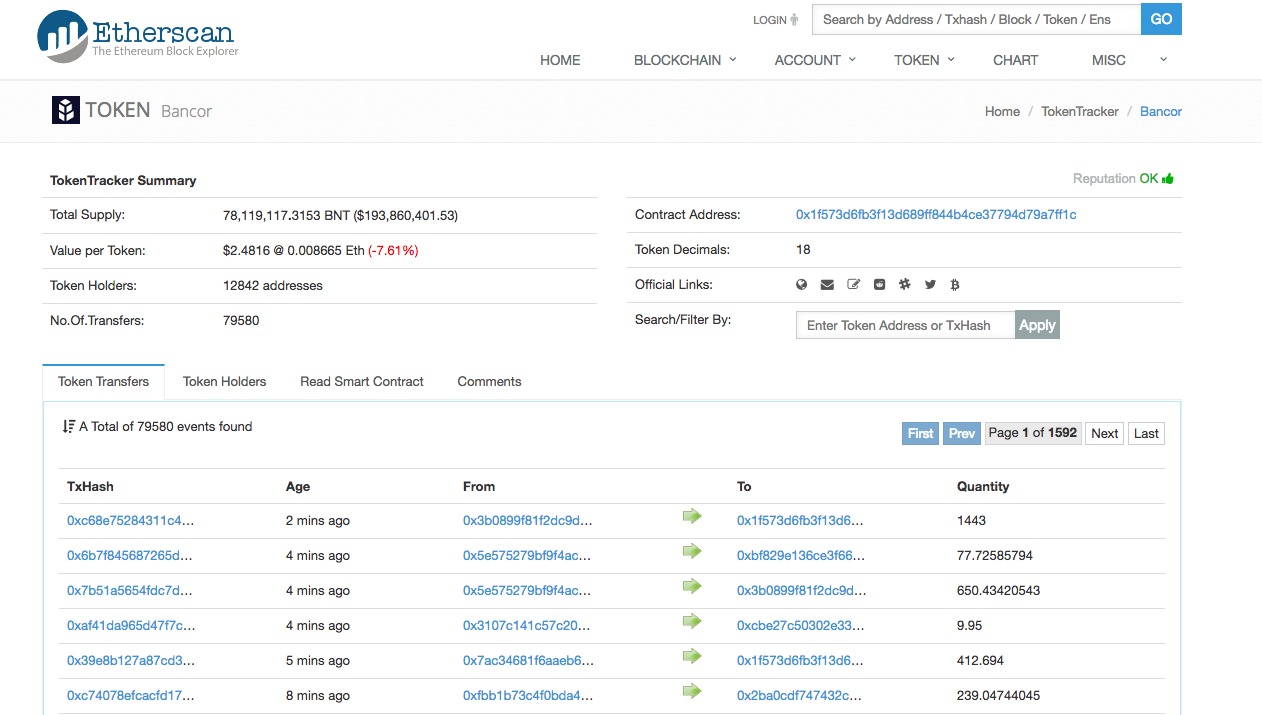1262x715 pixels.
Task: Focus the address/txhash search field
Action: click(x=976, y=19)
